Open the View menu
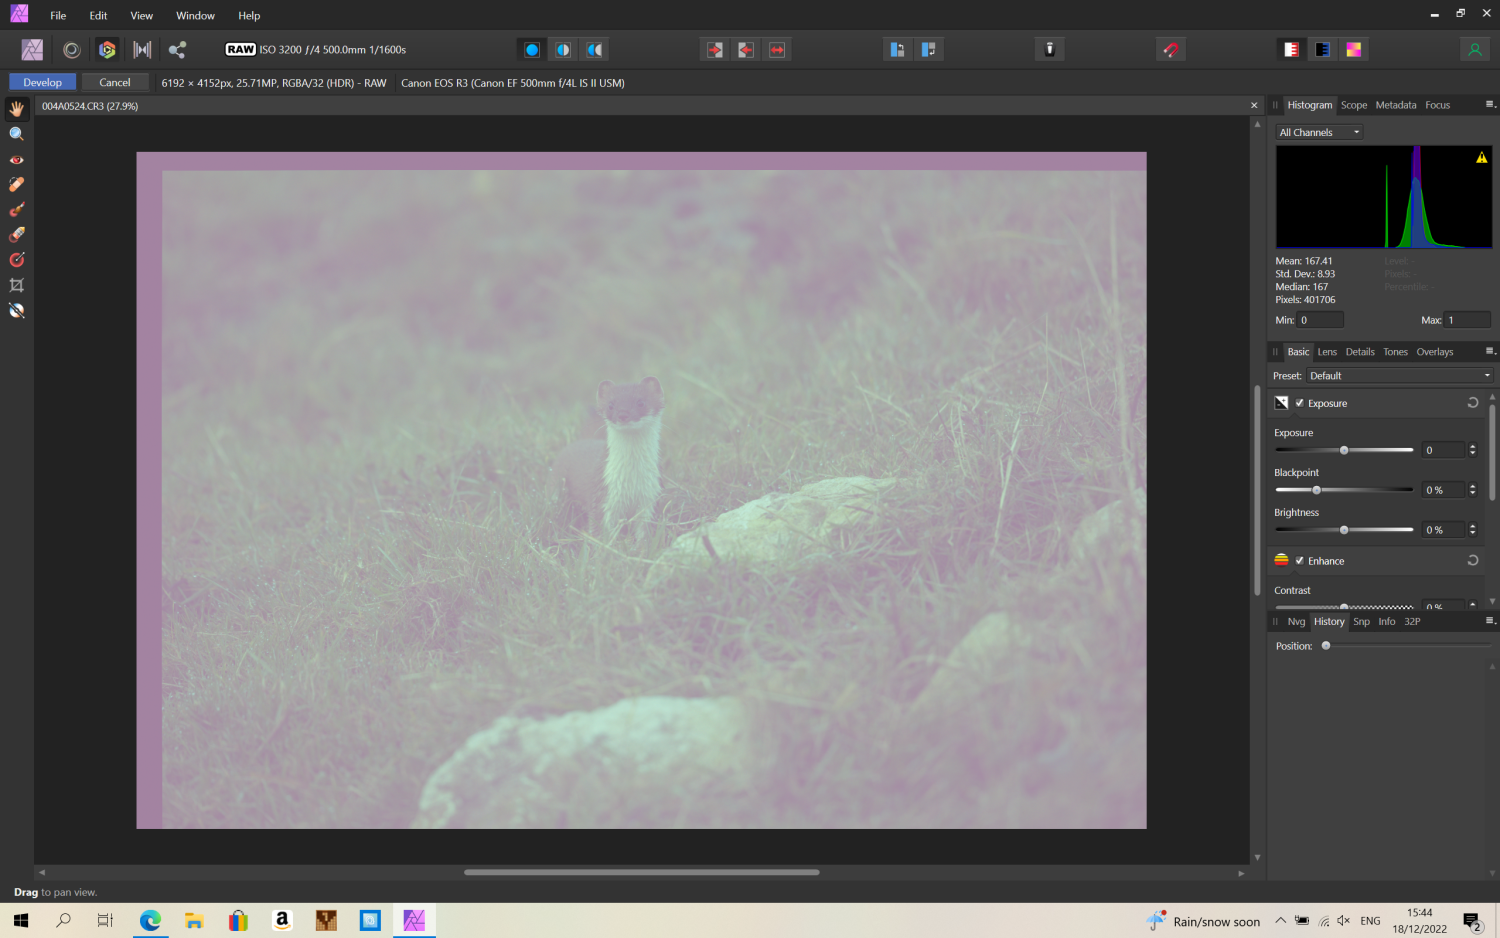This screenshot has width=1500, height=938. pos(141,15)
